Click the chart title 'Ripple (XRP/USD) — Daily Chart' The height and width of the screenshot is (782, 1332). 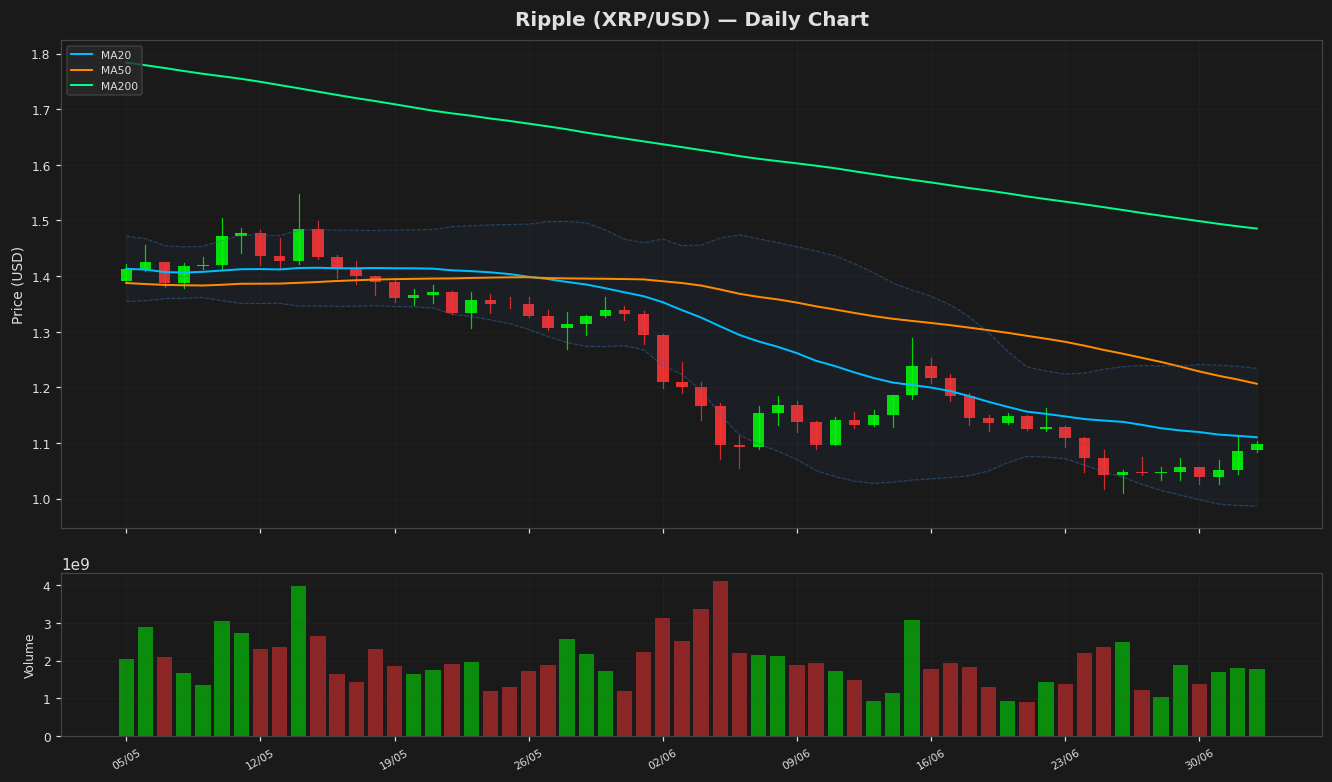[691, 20]
